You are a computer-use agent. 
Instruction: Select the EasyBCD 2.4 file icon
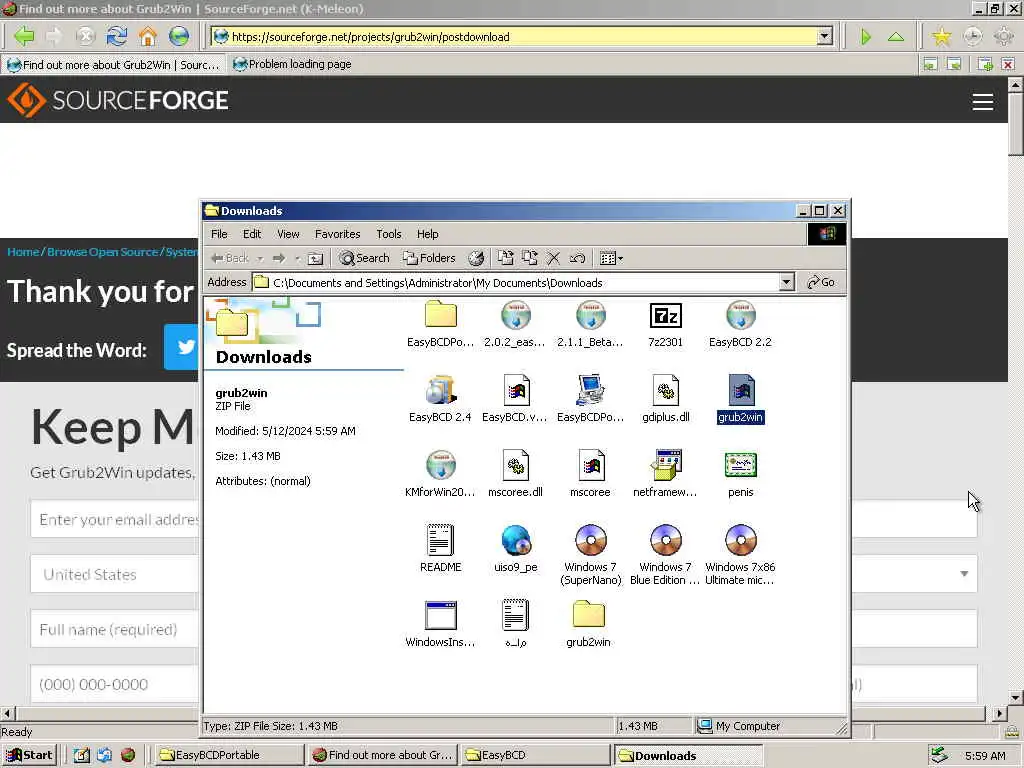pyautogui.click(x=441, y=391)
